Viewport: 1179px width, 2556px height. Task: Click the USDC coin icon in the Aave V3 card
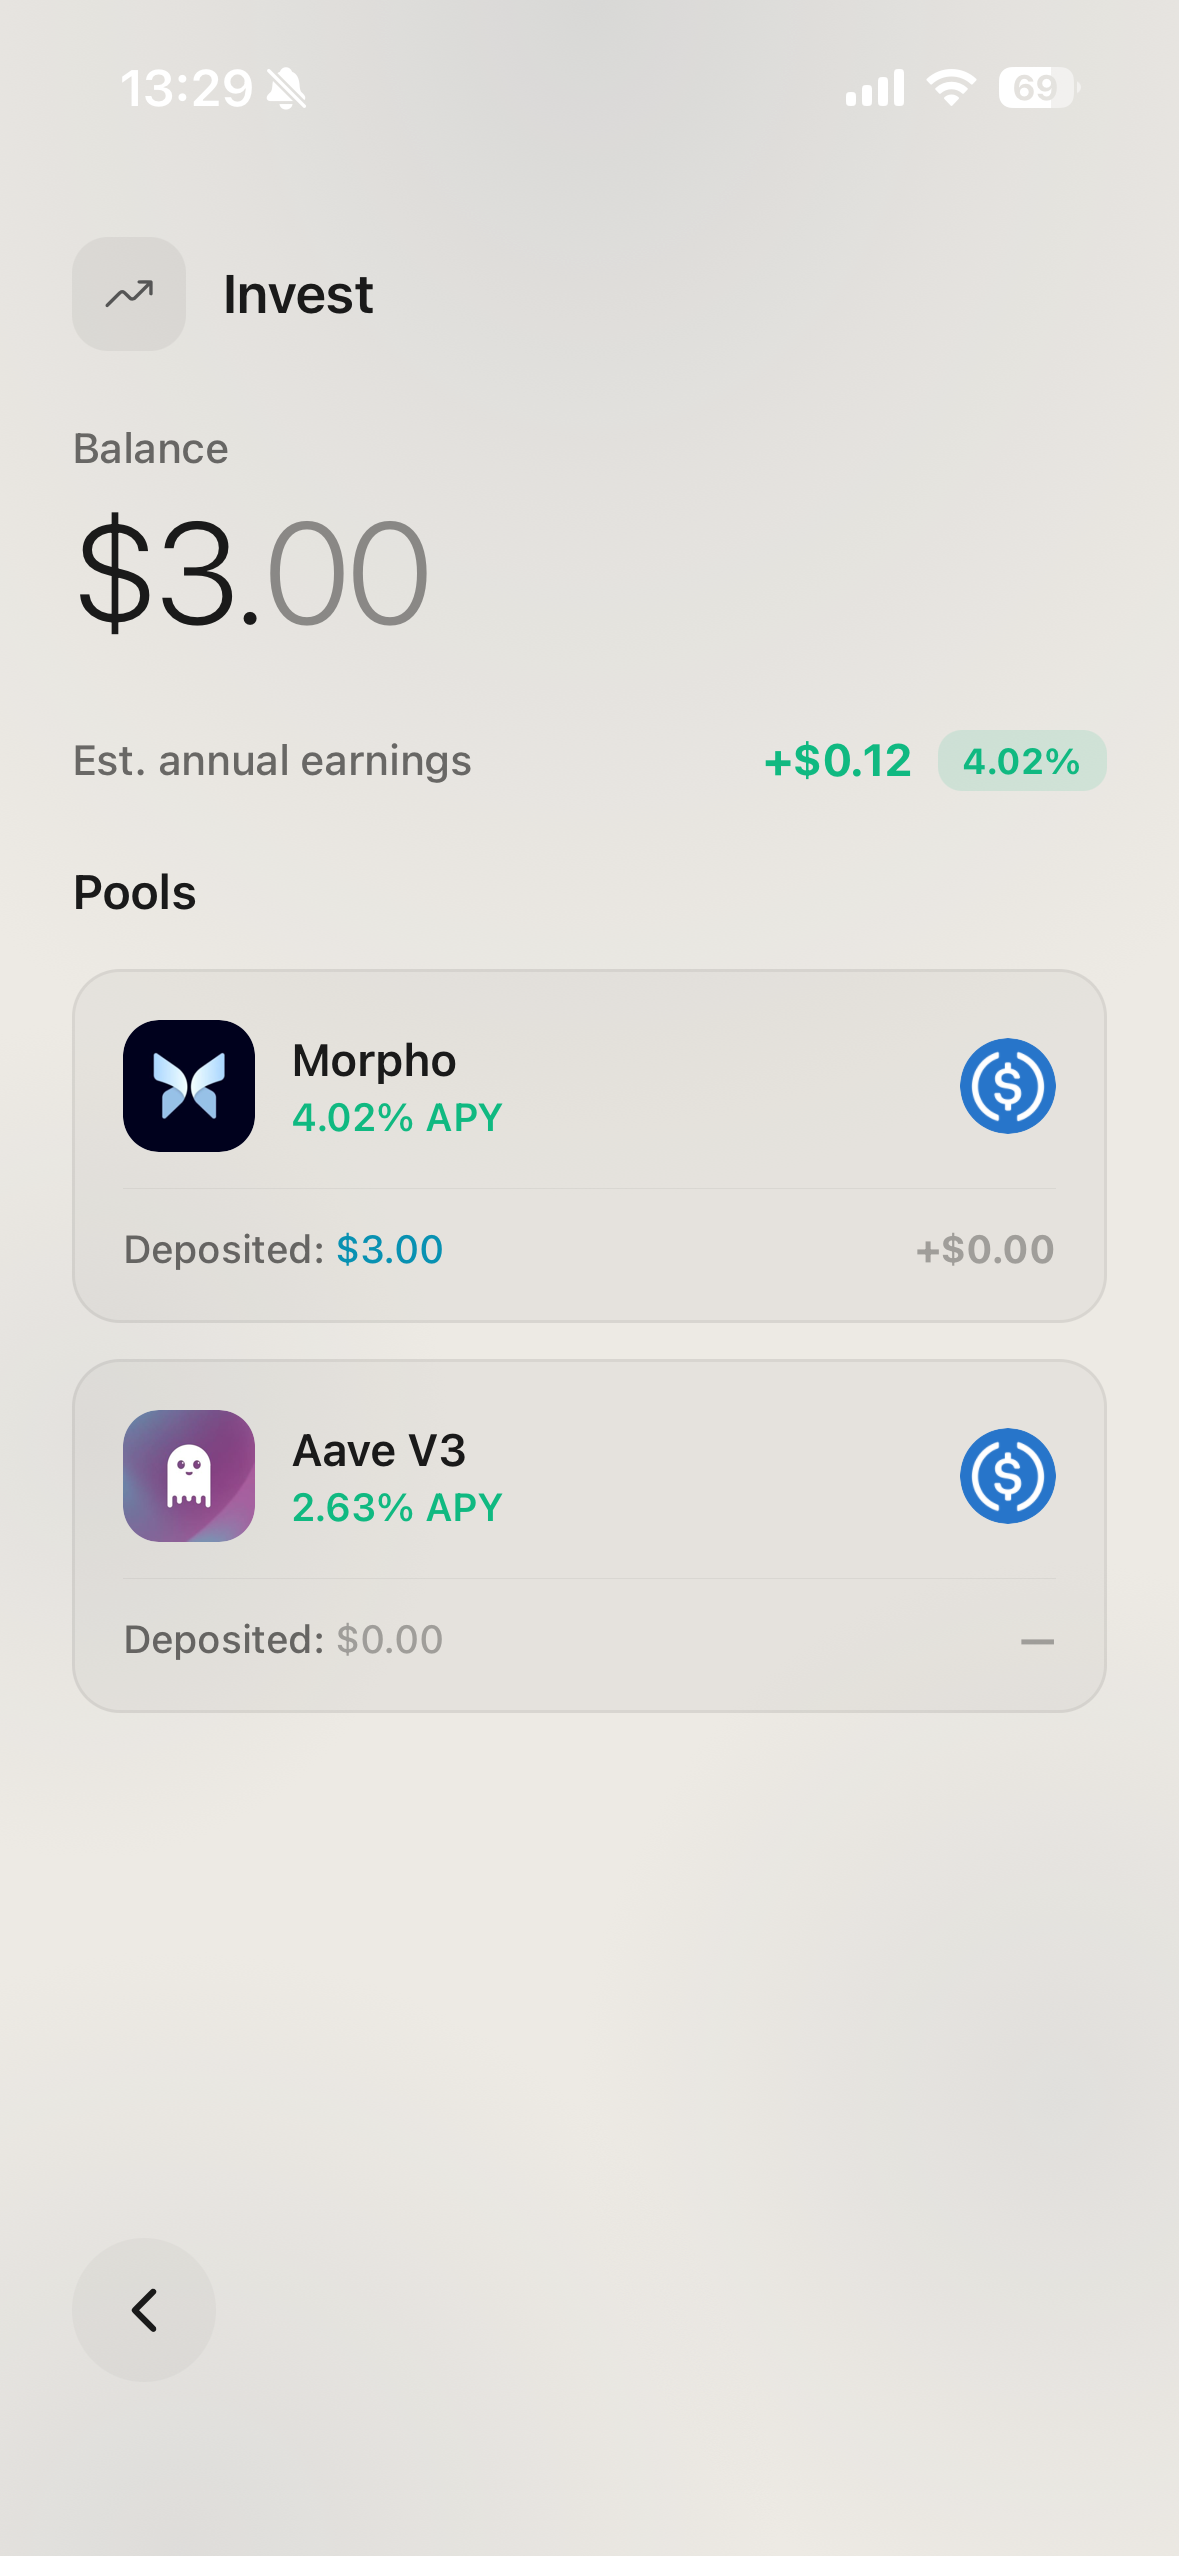[1007, 1476]
